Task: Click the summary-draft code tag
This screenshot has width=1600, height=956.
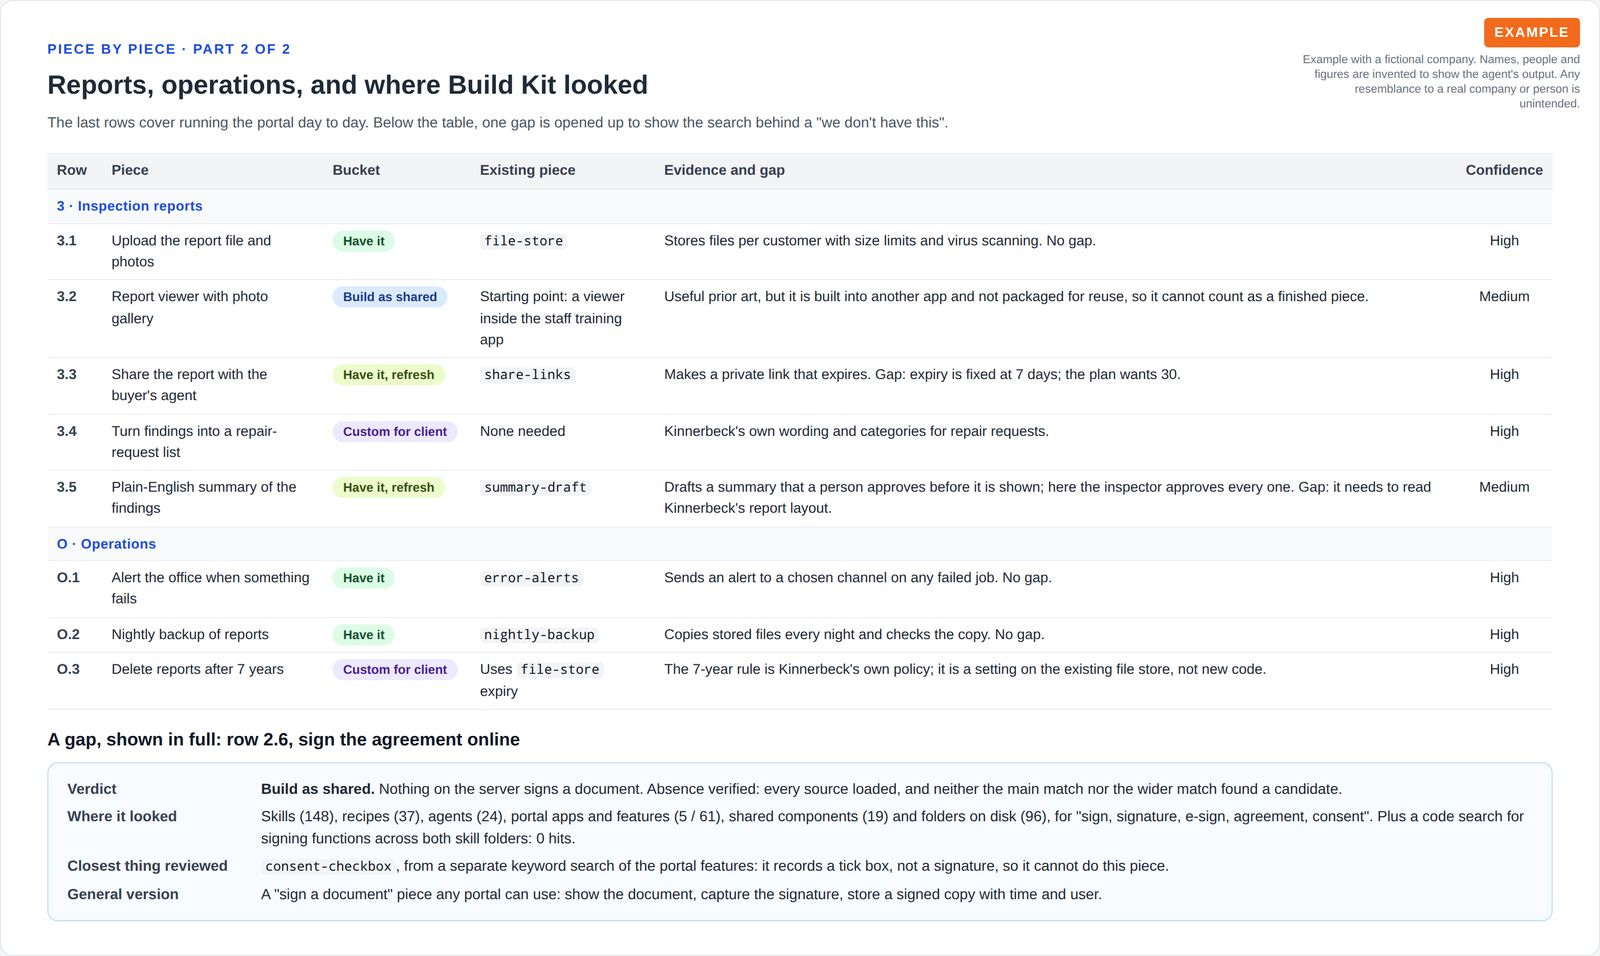Action: [535, 488]
